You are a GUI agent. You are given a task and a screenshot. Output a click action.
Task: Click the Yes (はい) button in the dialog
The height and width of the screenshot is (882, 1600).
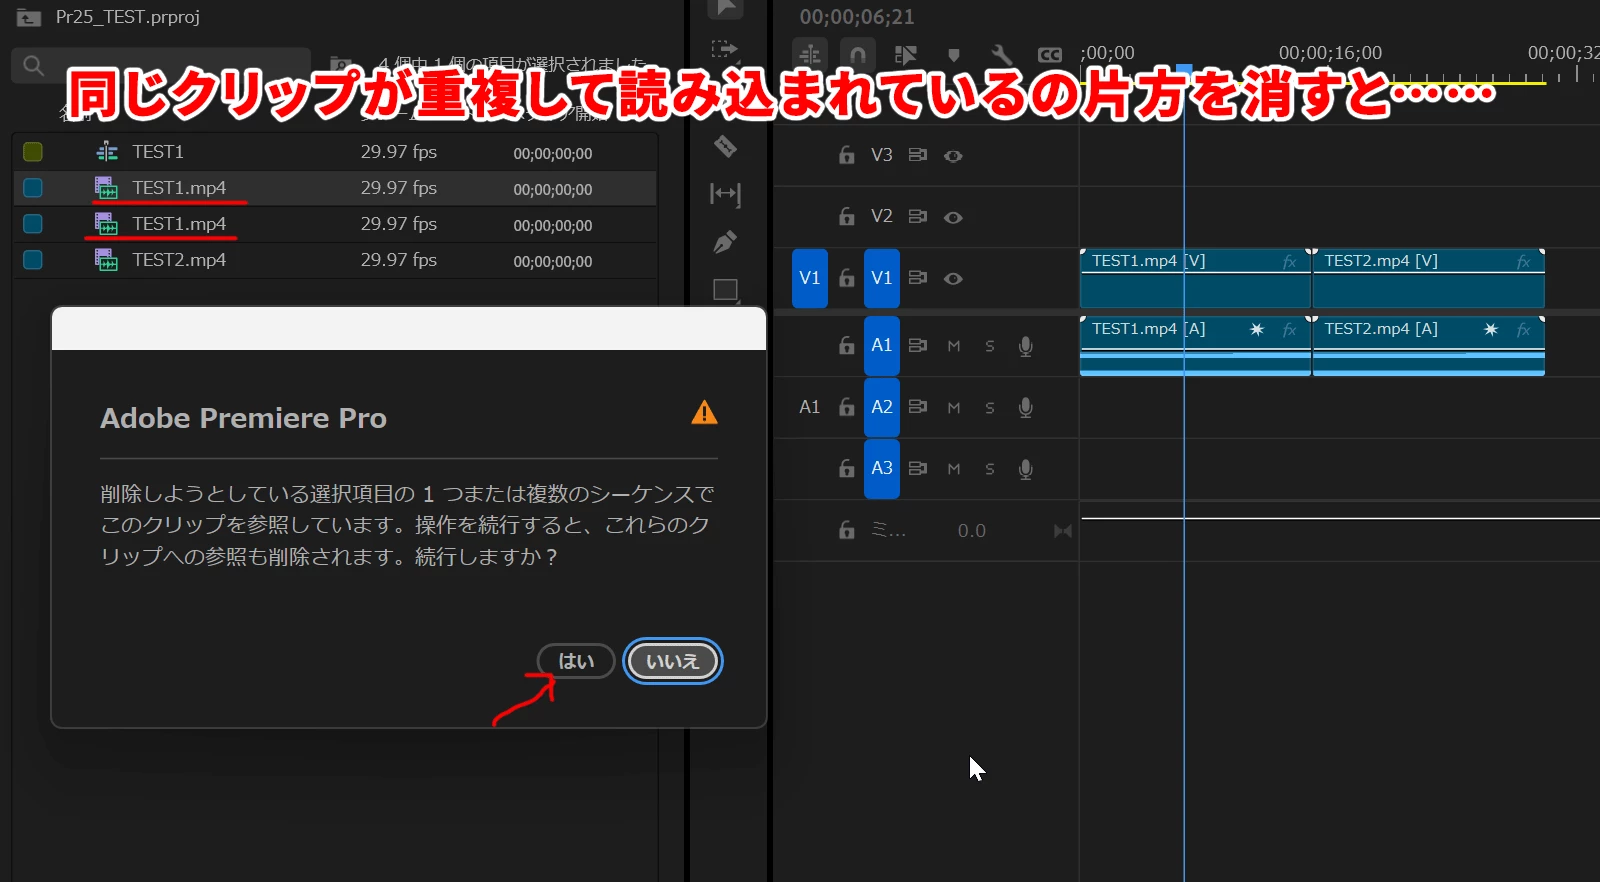[576, 661]
